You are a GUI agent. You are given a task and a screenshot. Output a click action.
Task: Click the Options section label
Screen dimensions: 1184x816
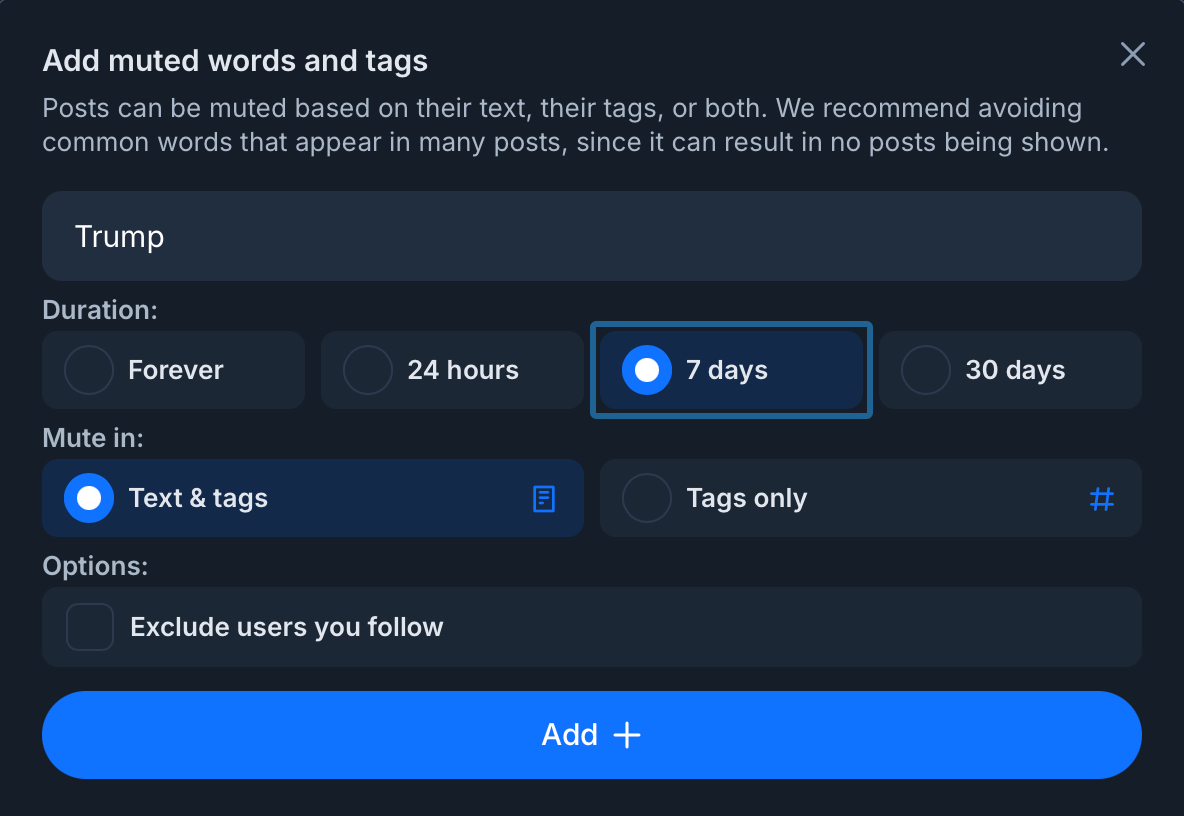95,566
